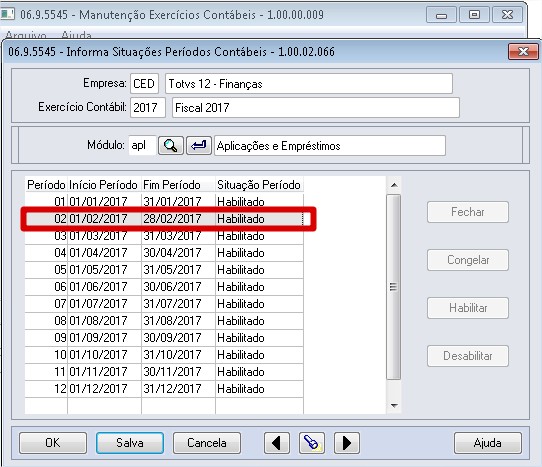Click the Empresa code field CED
This screenshot has width=542, height=467.
tap(144, 84)
